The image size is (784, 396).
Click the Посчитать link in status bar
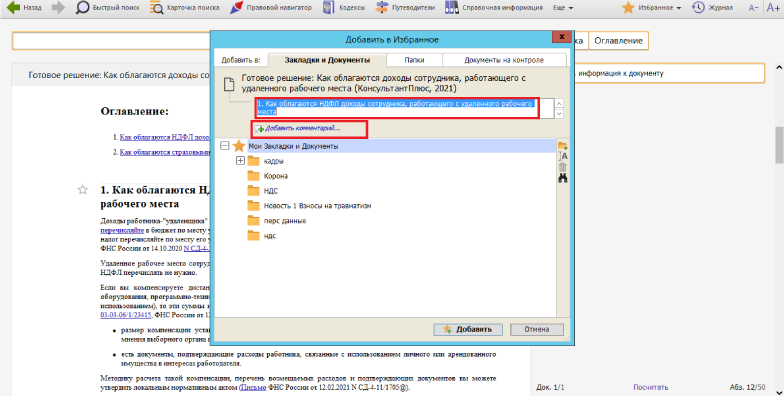pyautogui.click(x=650, y=388)
